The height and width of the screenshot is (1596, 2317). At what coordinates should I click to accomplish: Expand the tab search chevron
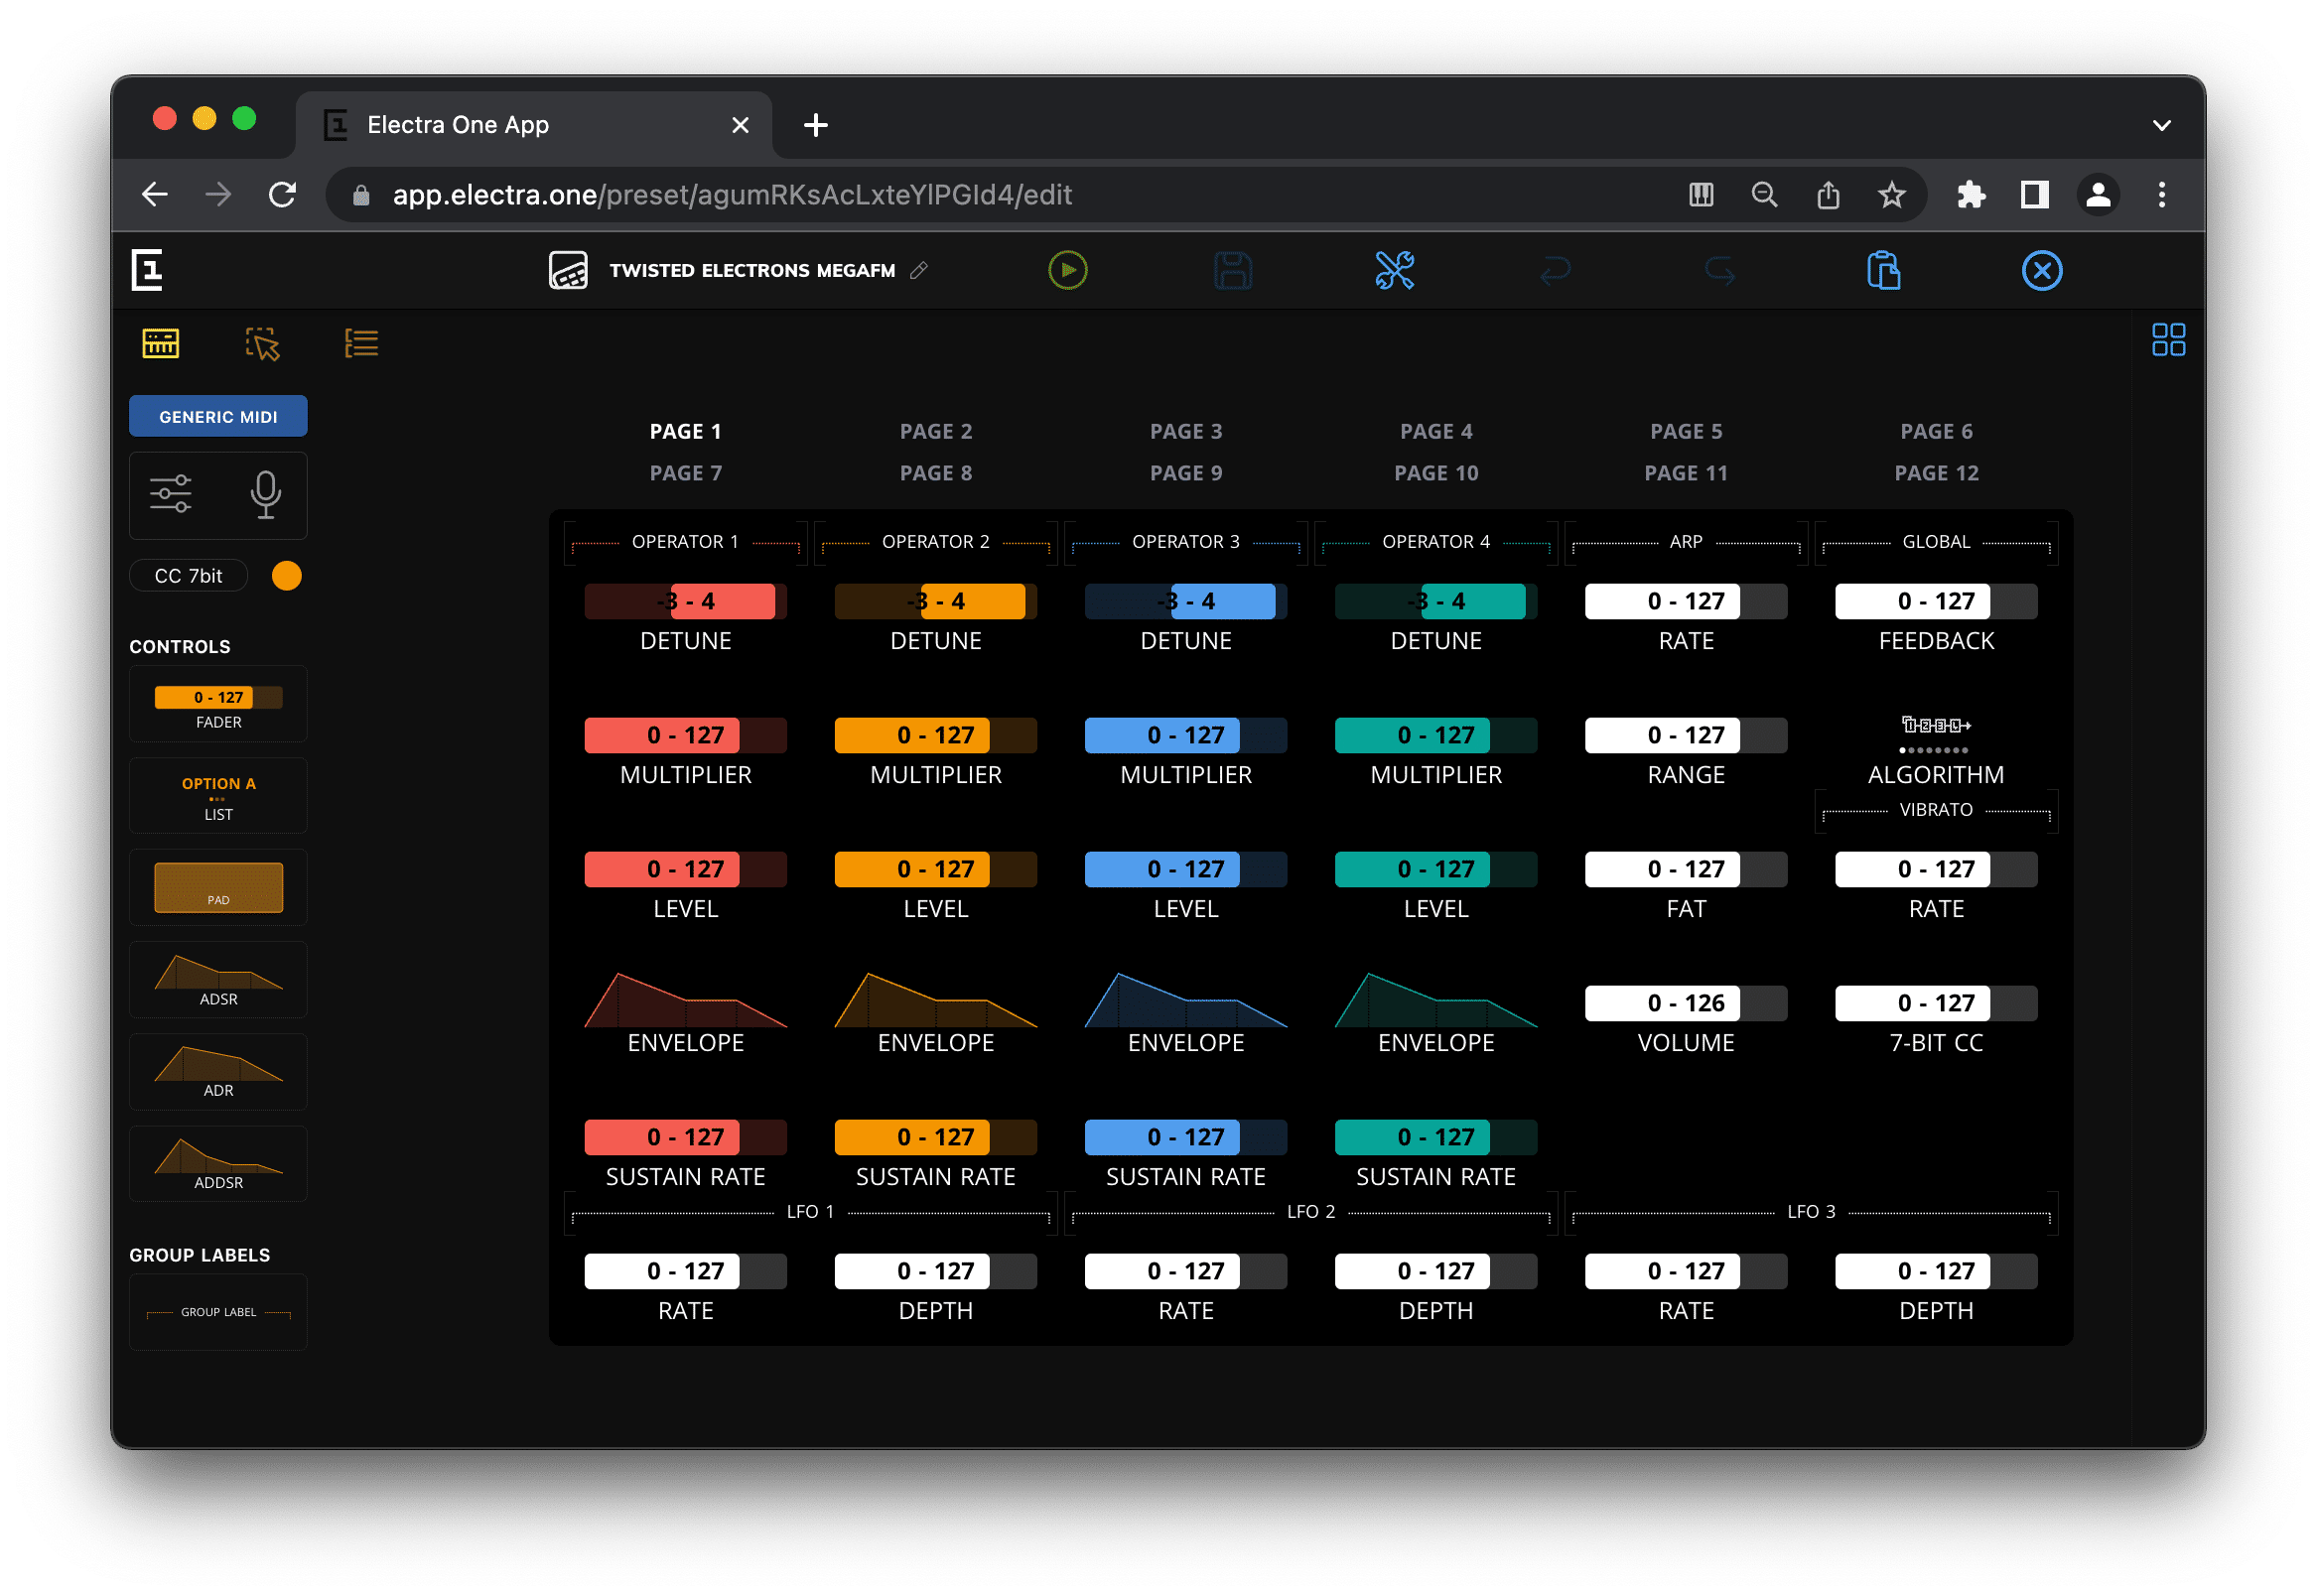tap(2161, 125)
